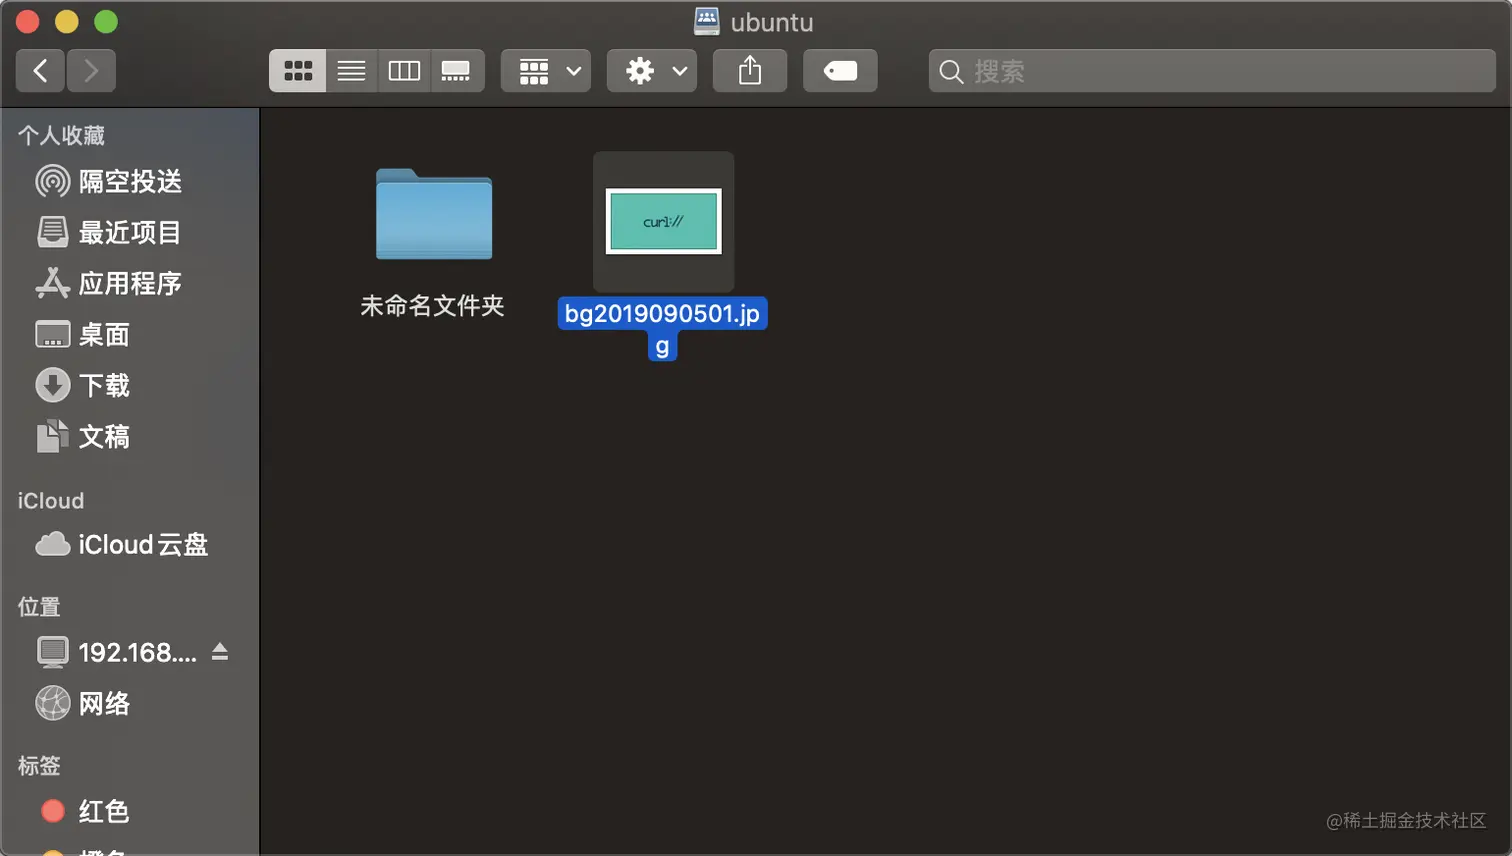Select the 192.168.... server location
Viewport: 1512px width, 856px height.
point(118,652)
